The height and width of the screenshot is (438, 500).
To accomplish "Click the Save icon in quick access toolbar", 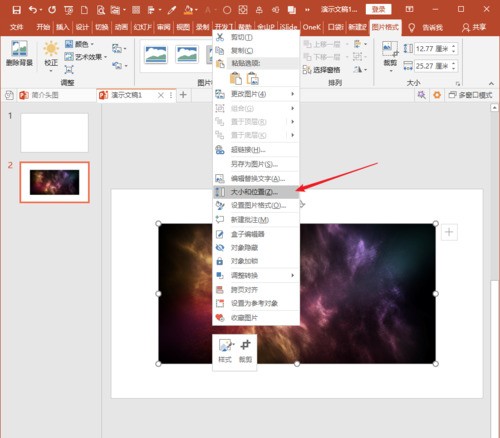I will pos(16,10).
